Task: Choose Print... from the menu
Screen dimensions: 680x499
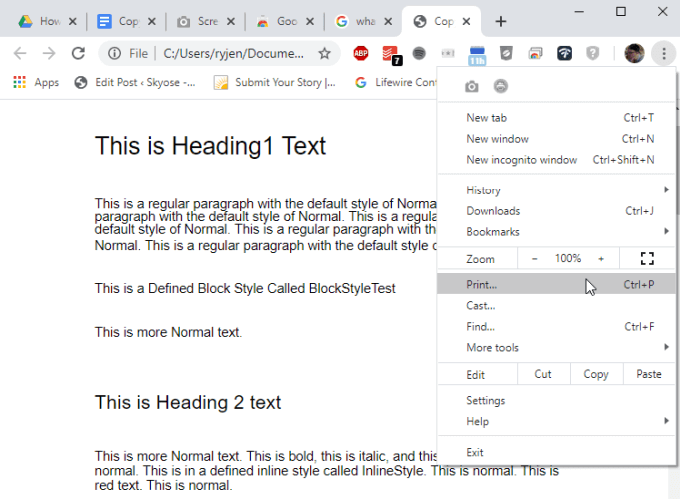Action: pos(556,284)
